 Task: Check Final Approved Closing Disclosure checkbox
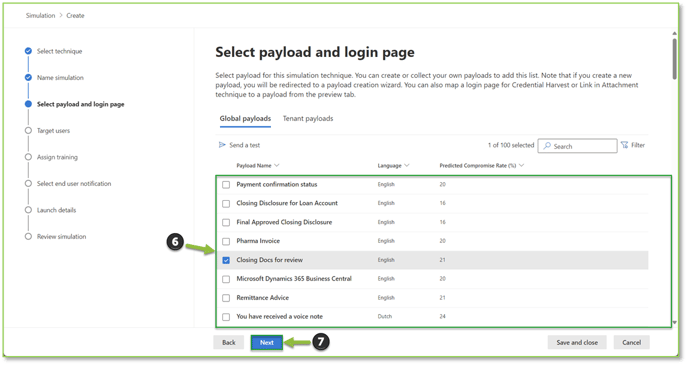pos(226,222)
